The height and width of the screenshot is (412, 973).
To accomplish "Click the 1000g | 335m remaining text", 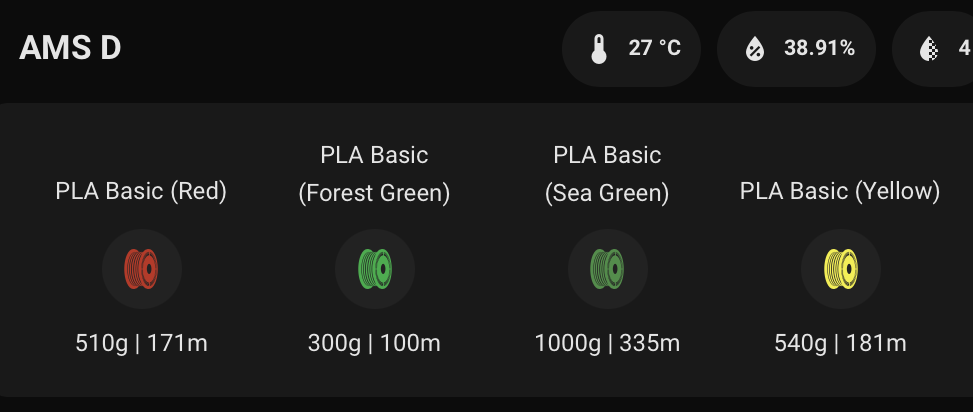I will (608, 343).
